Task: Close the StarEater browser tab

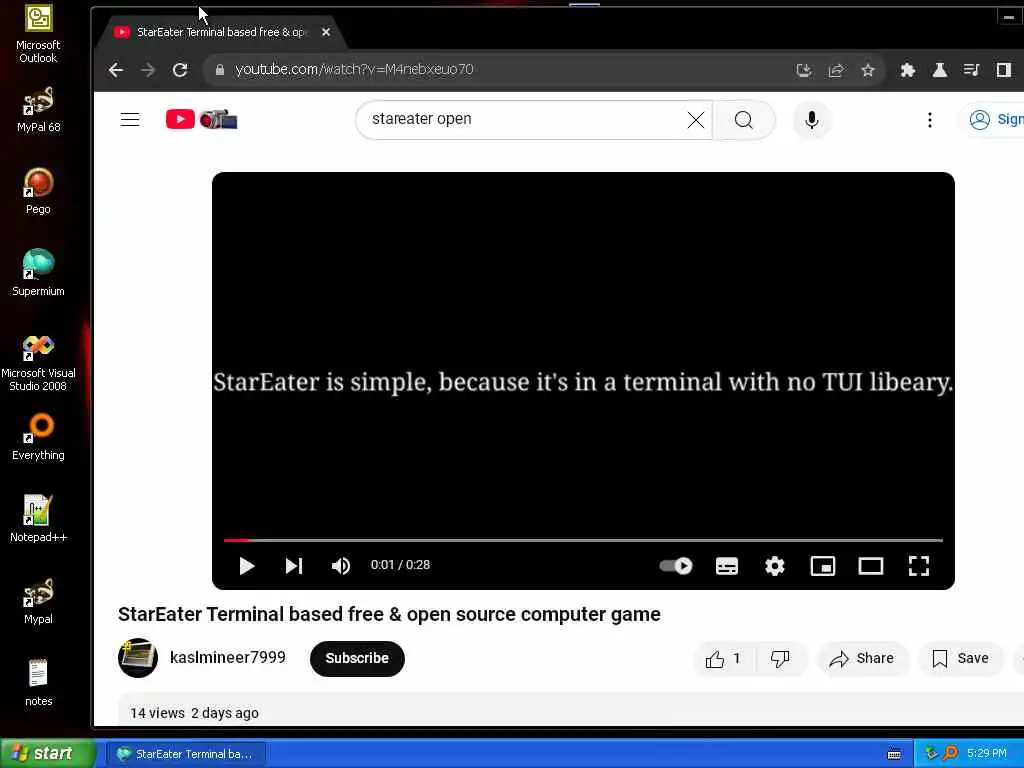Action: coord(326,32)
